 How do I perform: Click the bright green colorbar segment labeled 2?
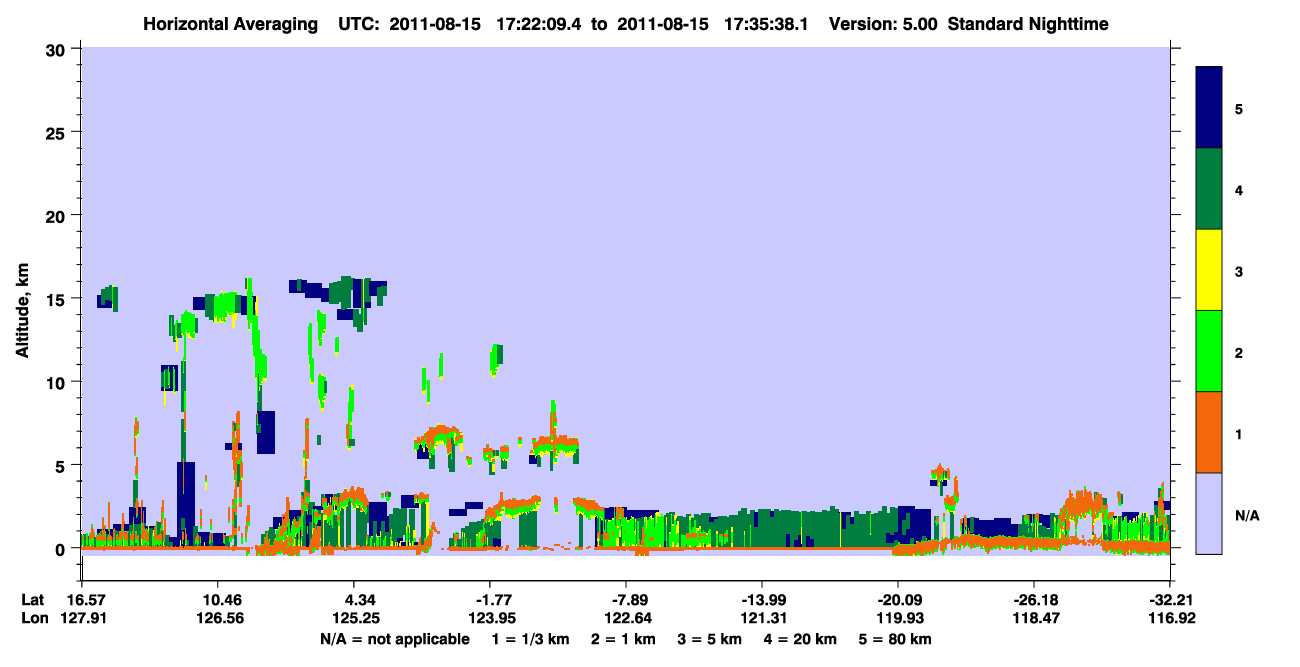1209,351
